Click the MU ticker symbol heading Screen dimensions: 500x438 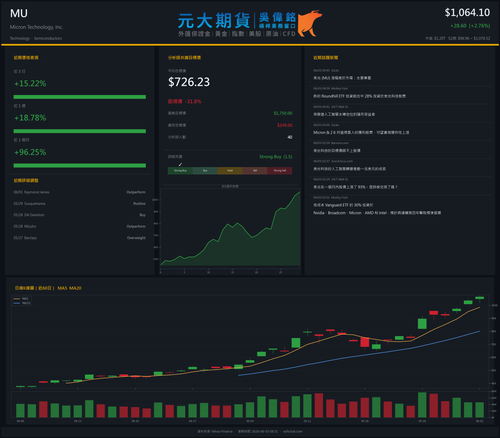click(19, 14)
